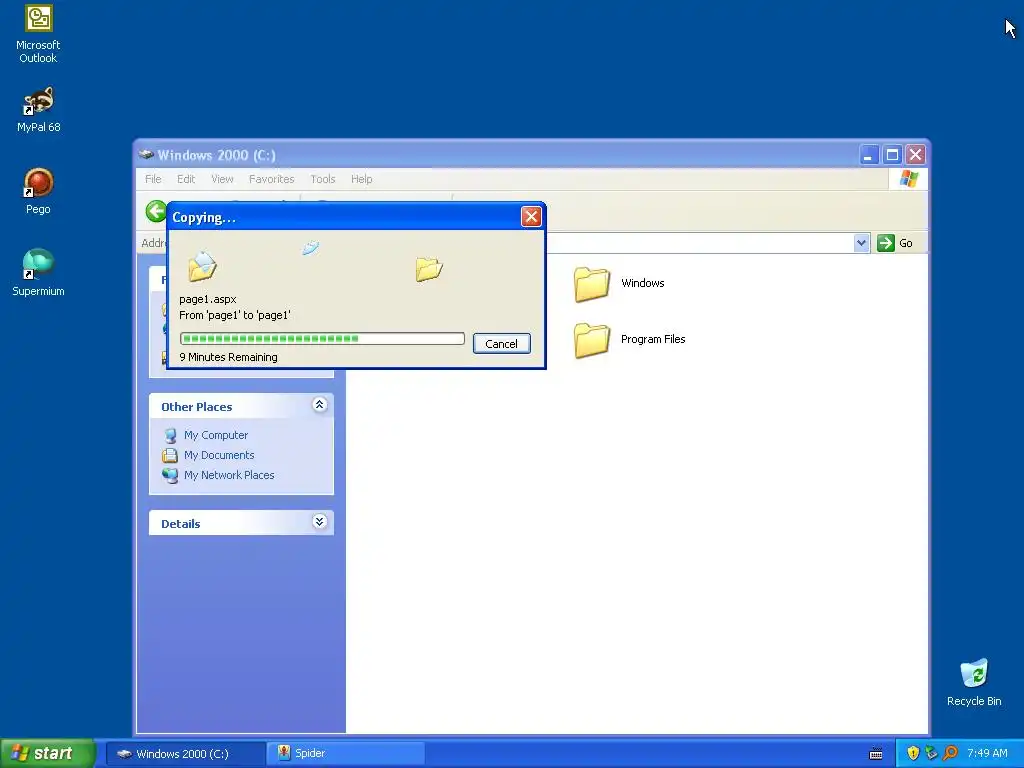Cancel the copying operation

(x=502, y=344)
